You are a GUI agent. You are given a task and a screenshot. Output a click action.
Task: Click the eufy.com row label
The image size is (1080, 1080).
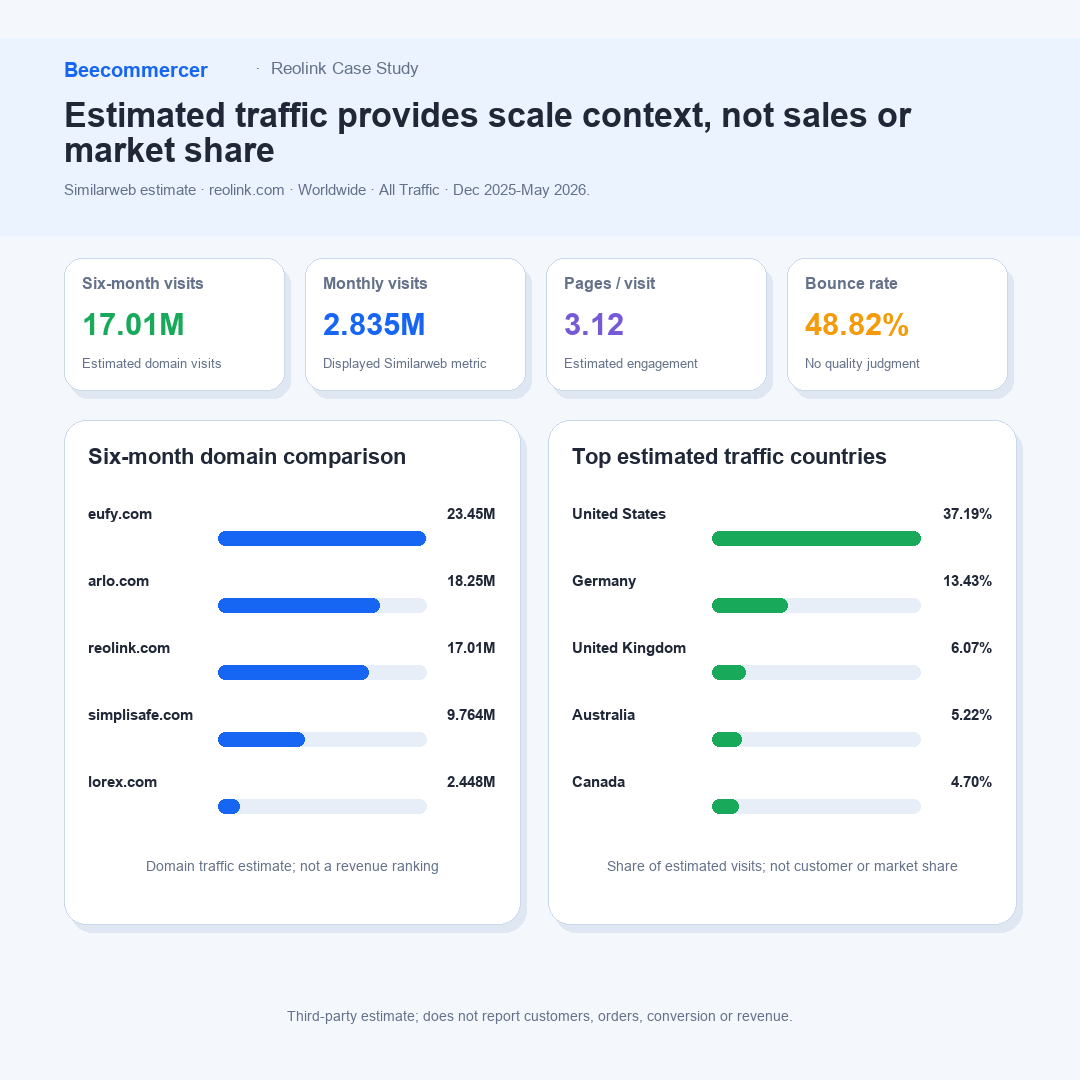pyautogui.click(x=120, y=514)
